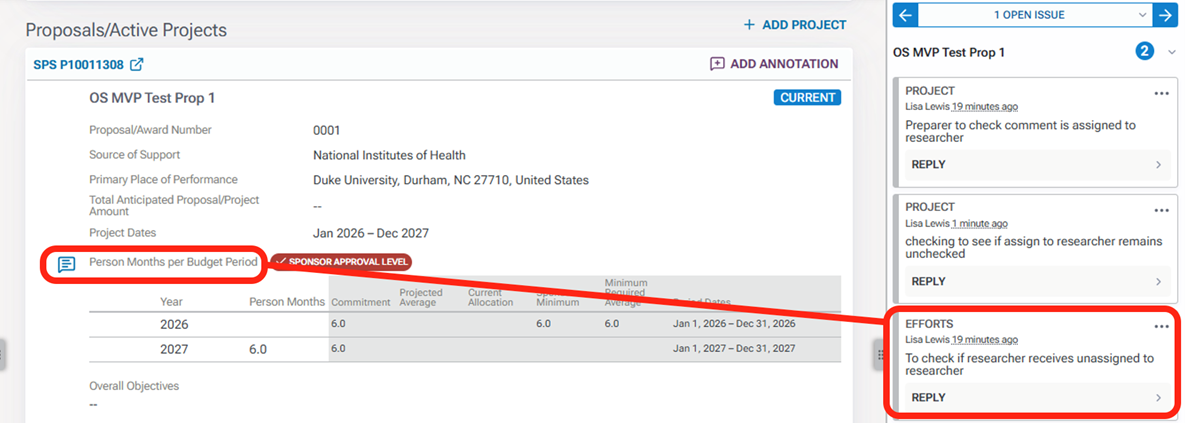The height and width of the screenshot is (423, 1185).
Task: Open more options on second PROJECT comment
Action: (x=1161, y=210)
